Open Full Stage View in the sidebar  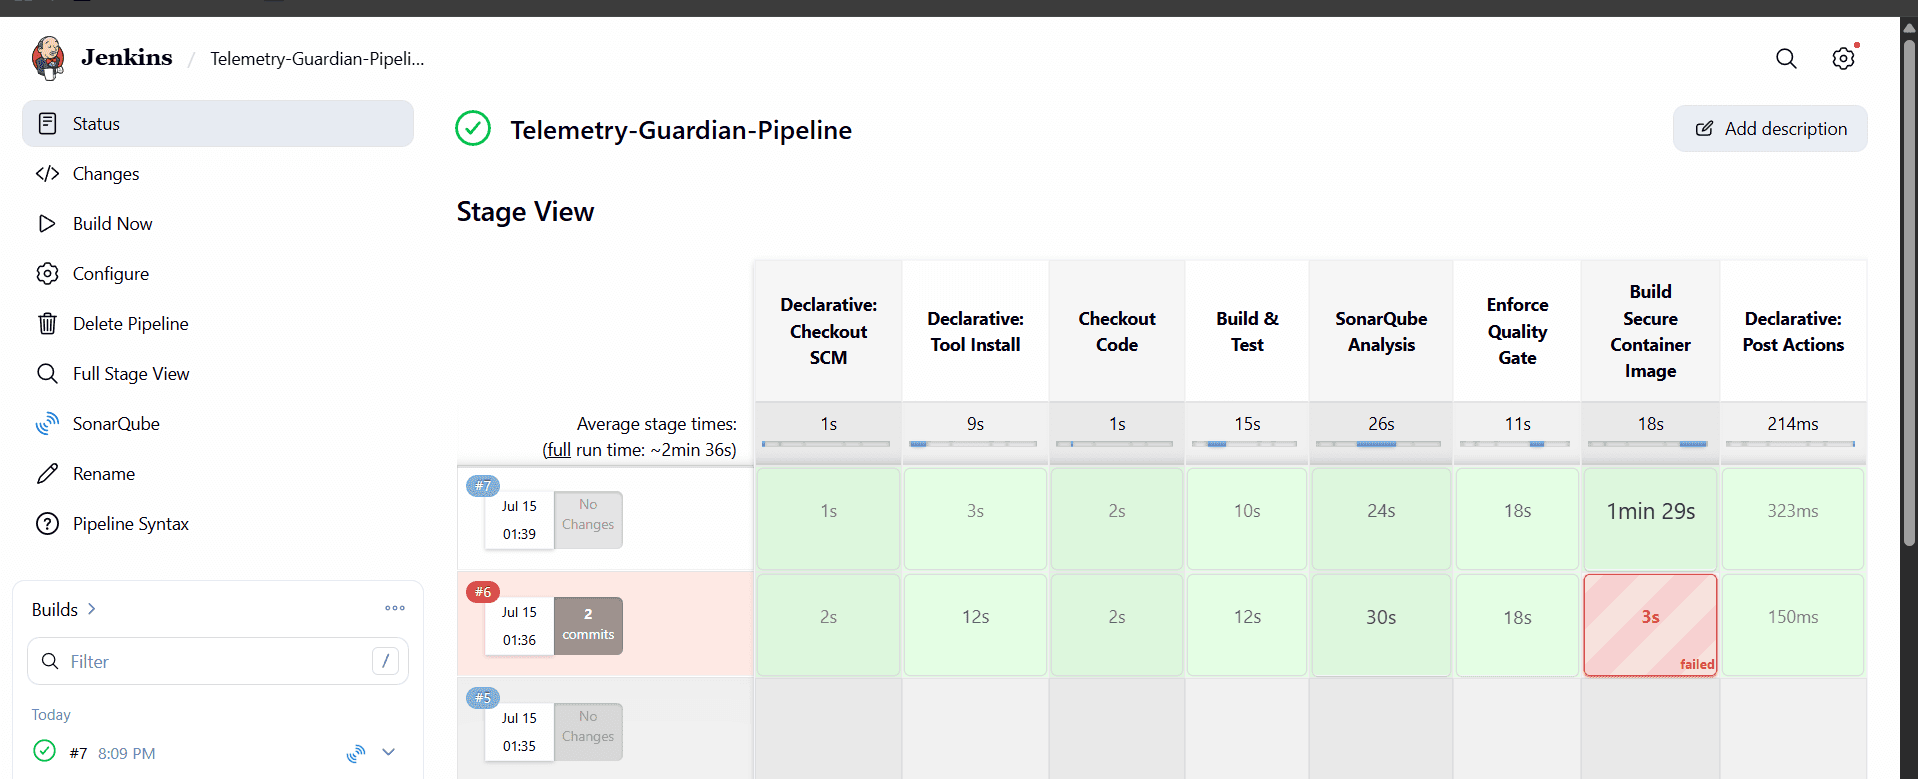point(218,374)
